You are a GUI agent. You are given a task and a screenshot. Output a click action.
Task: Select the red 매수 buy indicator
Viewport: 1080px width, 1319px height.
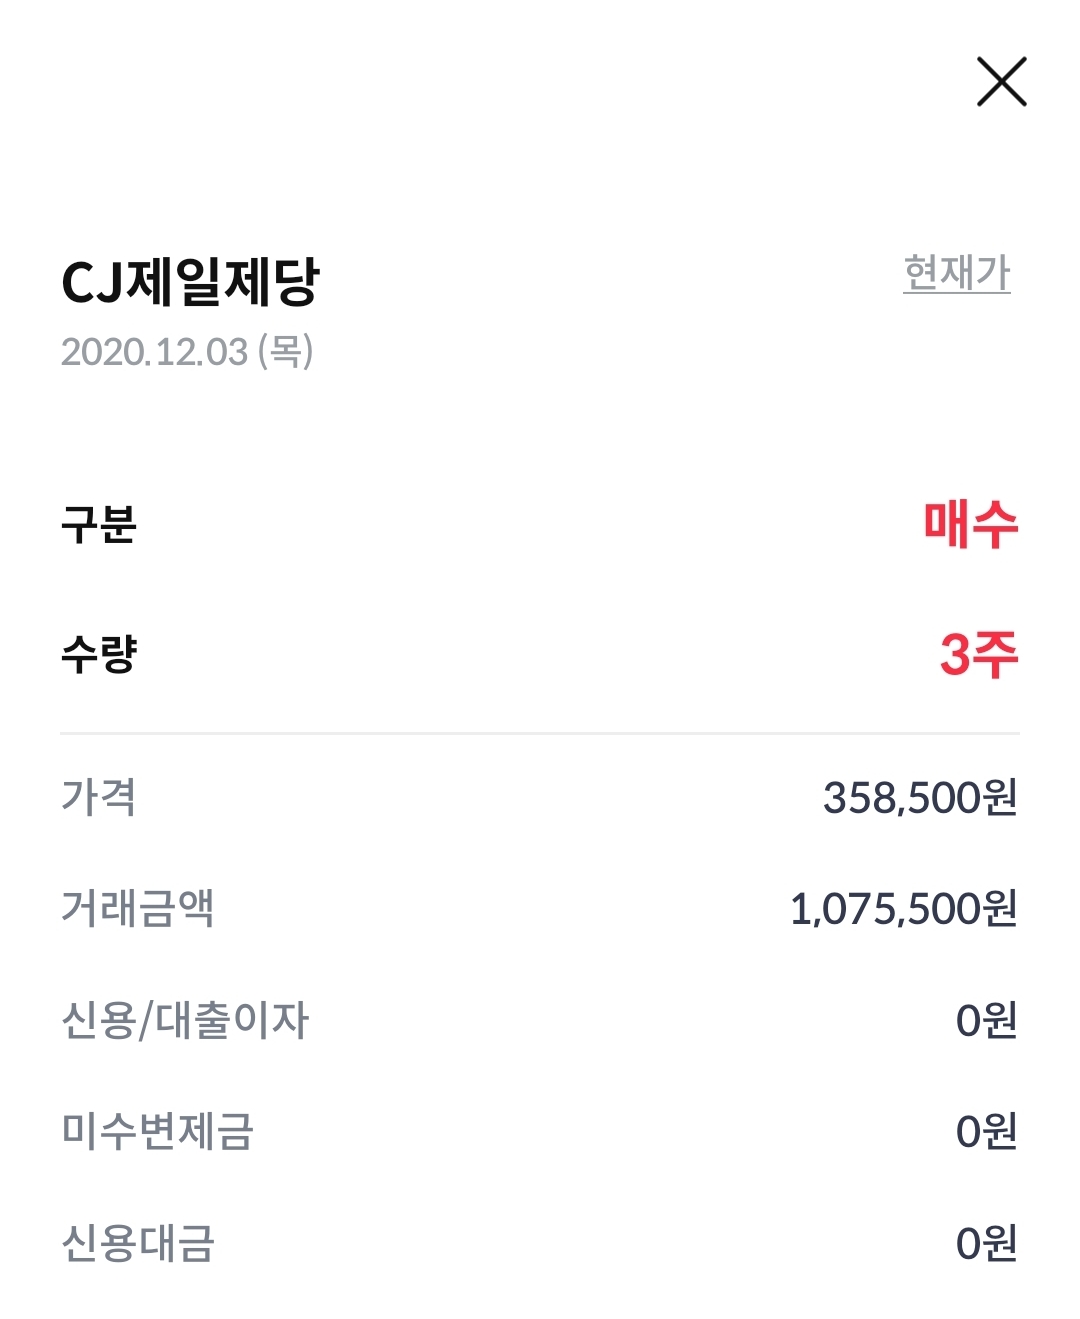click(970, 524)
